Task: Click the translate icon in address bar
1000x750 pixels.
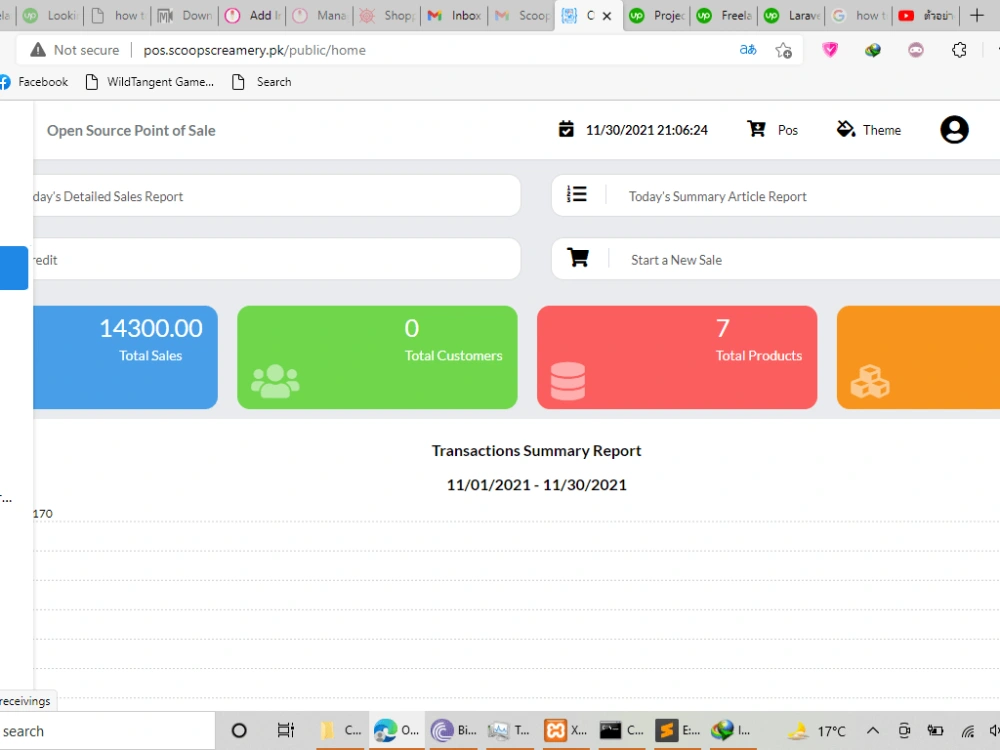Action: [x=748, y=50]
